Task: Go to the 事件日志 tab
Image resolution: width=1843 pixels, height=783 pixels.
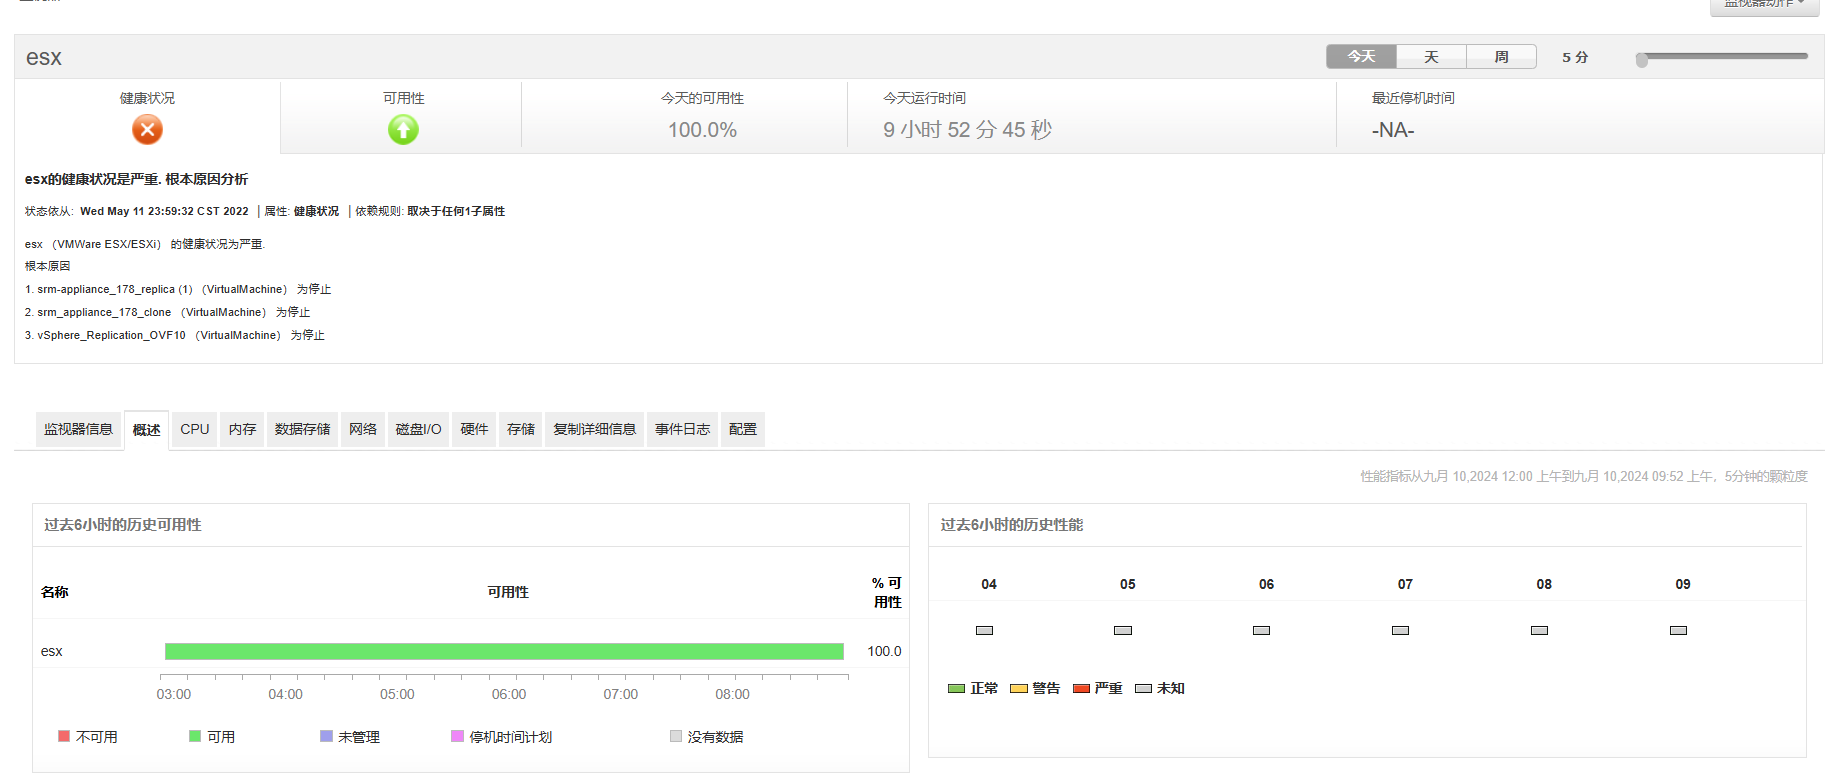Action: (682, 429)
